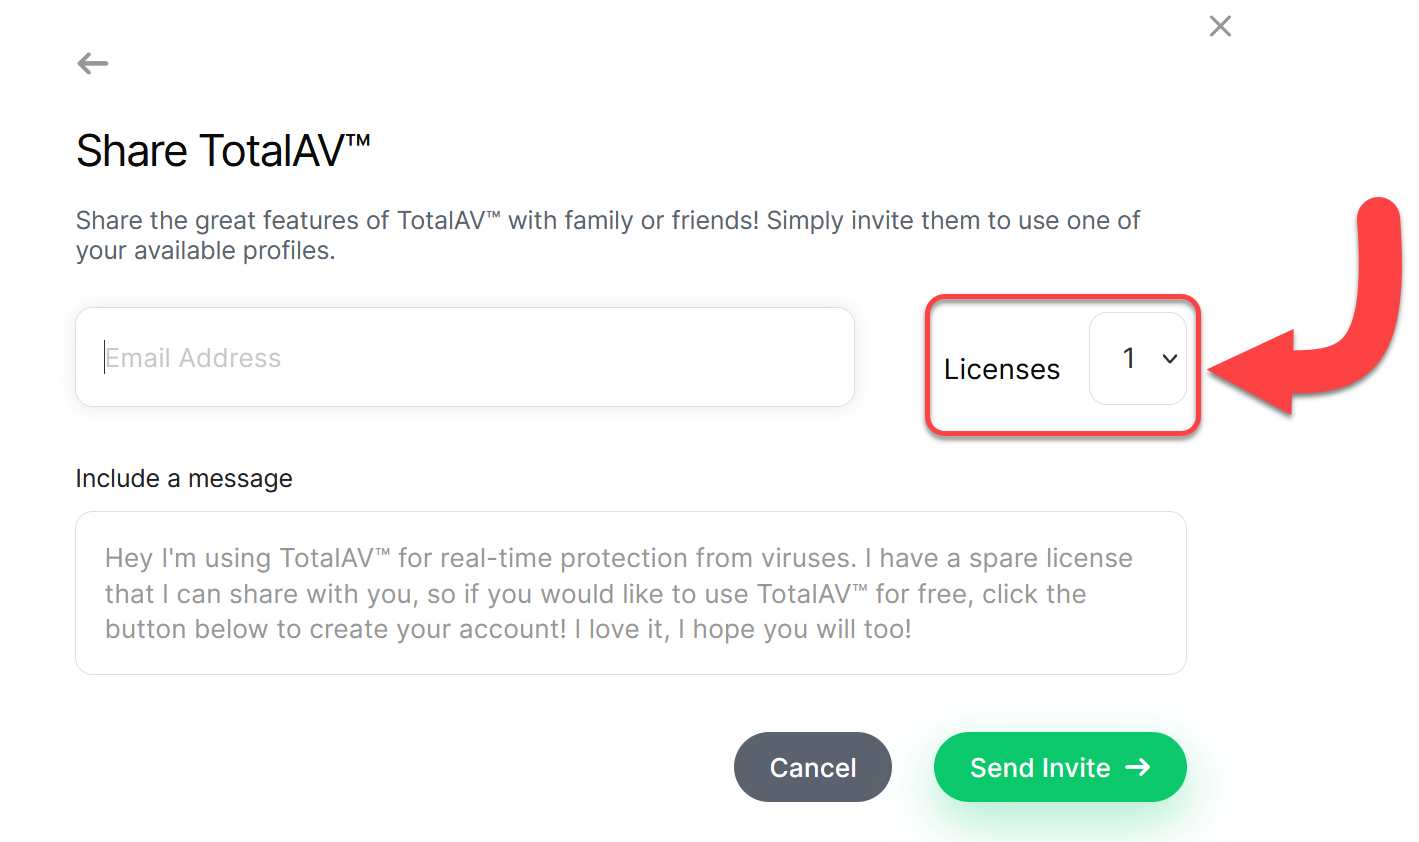Screen dimensions: 1419x842
Task: Click the description text about available profiles
Action: (608, 235)
